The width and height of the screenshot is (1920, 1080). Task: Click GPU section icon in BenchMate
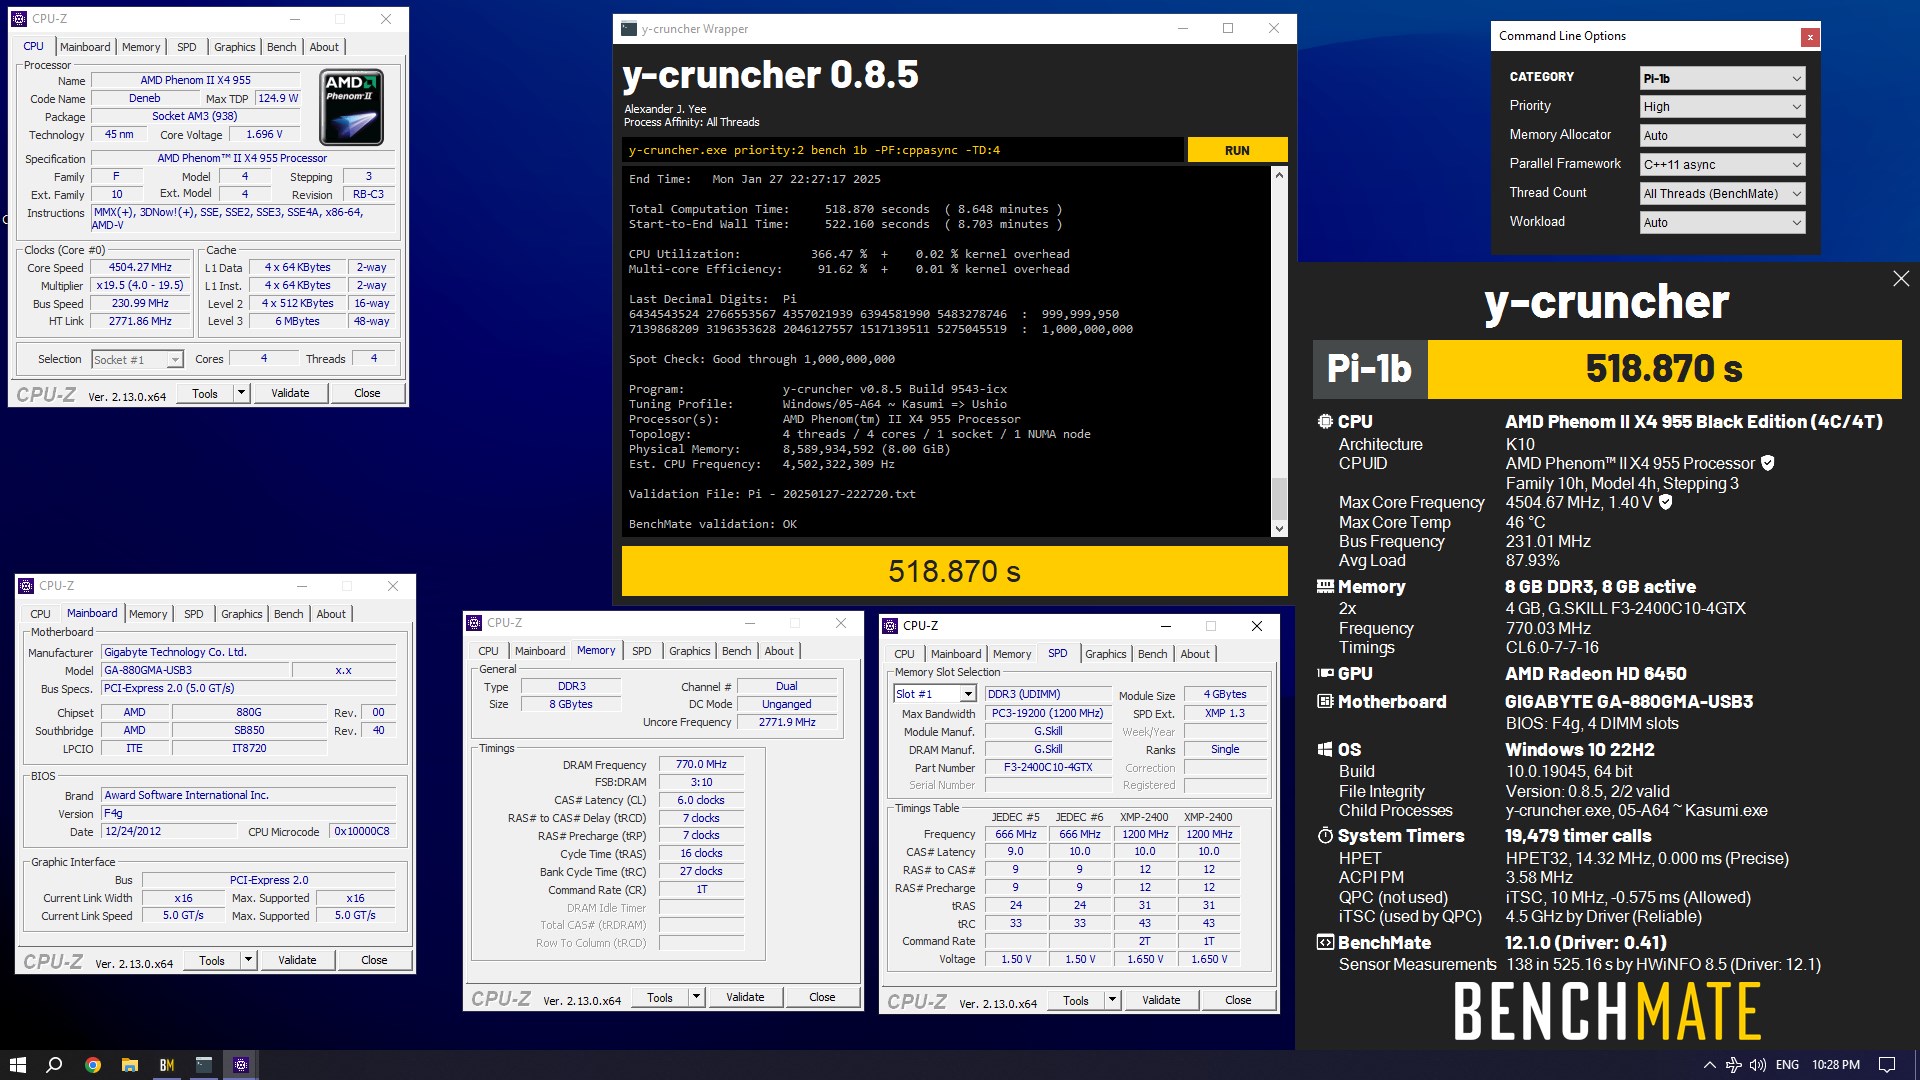pos(1325,674)
